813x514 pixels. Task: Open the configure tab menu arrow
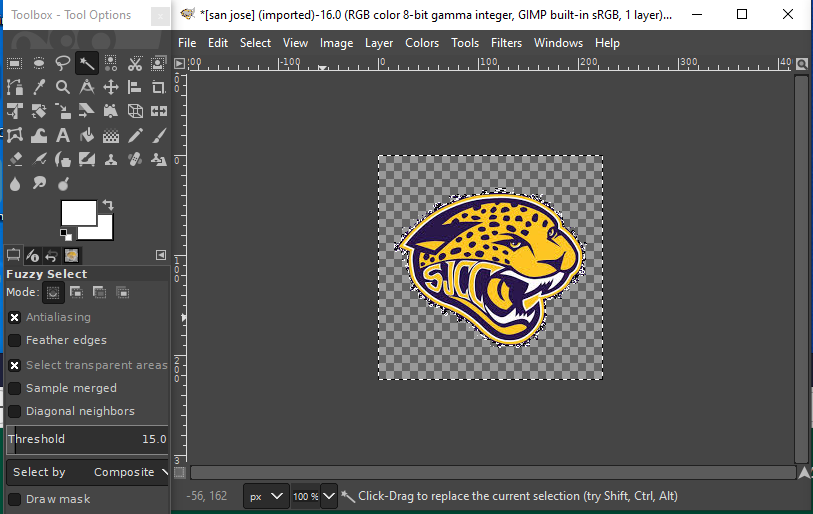[x=161, y=255]
